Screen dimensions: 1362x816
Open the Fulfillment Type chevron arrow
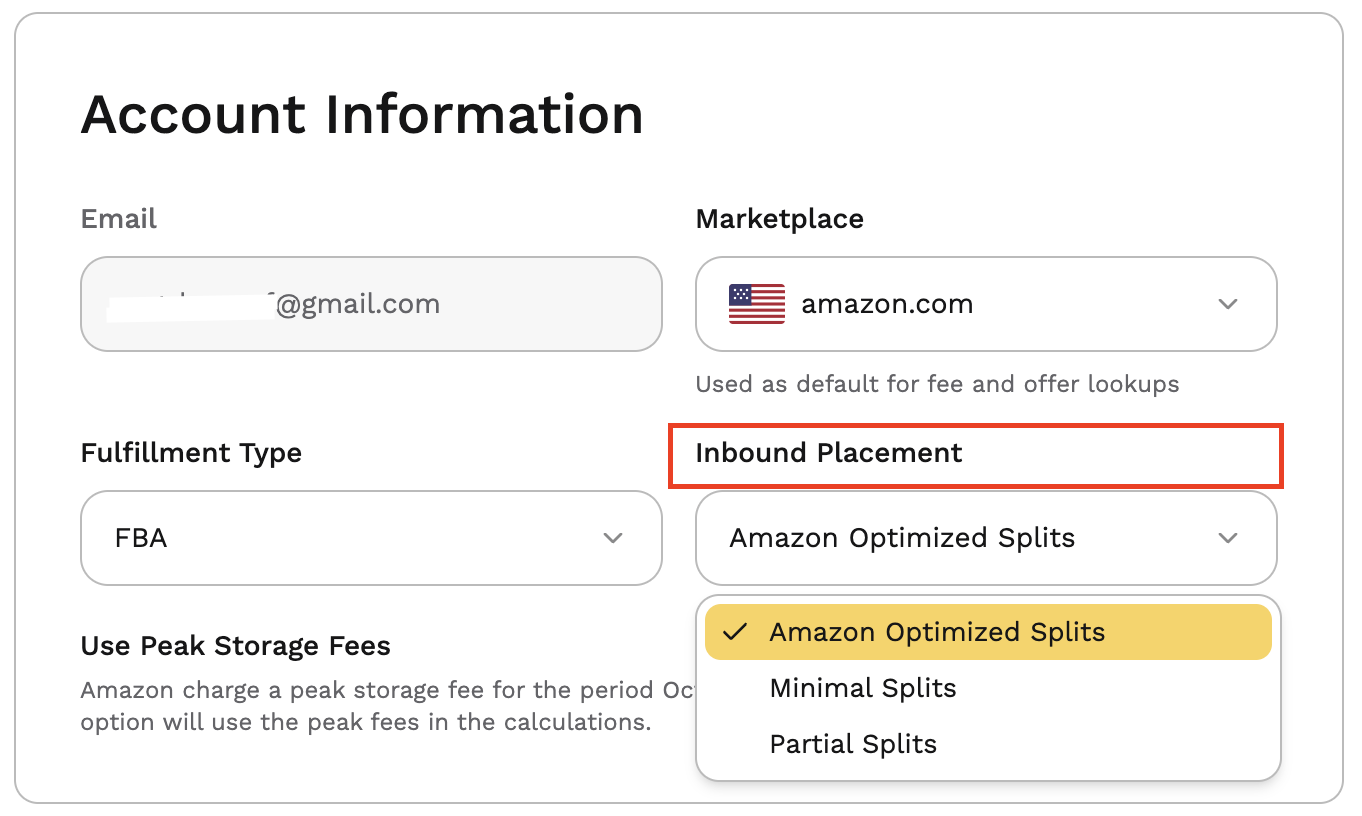tap(613, 538)
